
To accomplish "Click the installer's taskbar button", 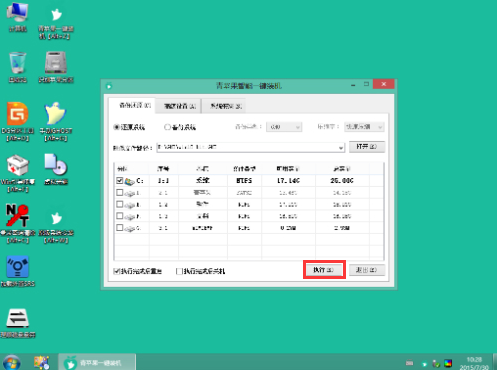I will [x=97, y=363].
